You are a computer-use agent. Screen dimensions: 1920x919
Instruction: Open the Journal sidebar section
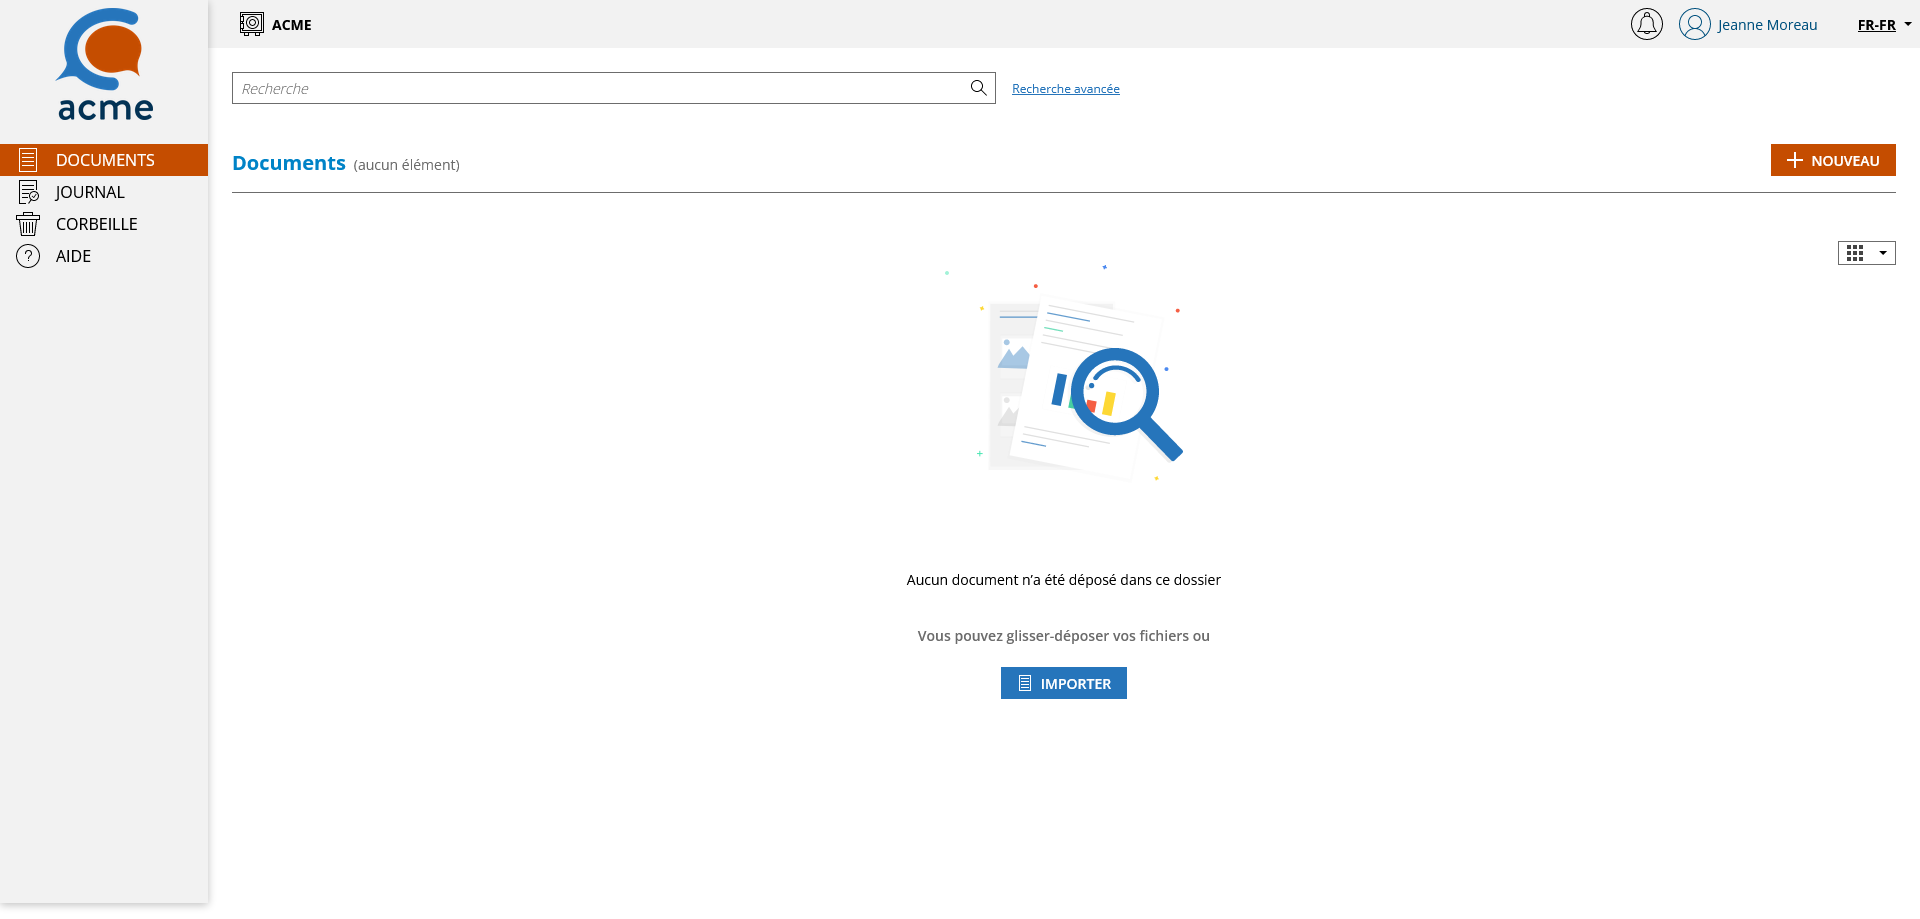click(x=104, y=192)
